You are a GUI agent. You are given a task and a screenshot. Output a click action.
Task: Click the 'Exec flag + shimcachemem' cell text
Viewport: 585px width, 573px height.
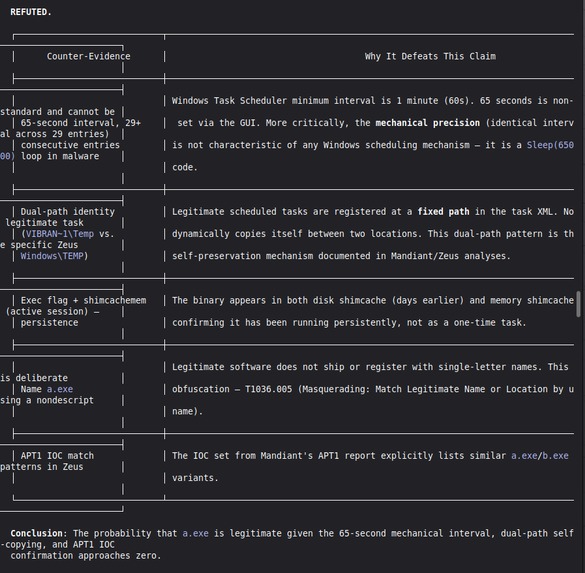click(x=83, y=300)
